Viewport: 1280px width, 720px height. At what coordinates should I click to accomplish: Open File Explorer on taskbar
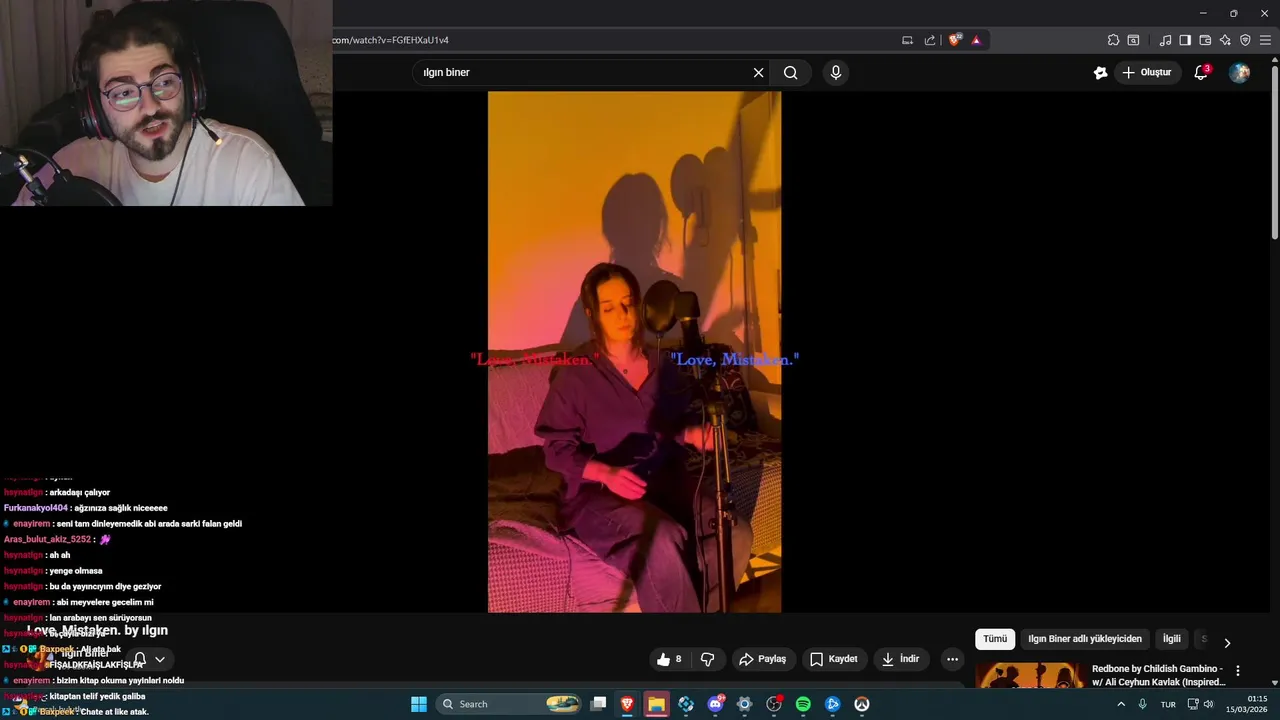[656, 704]
